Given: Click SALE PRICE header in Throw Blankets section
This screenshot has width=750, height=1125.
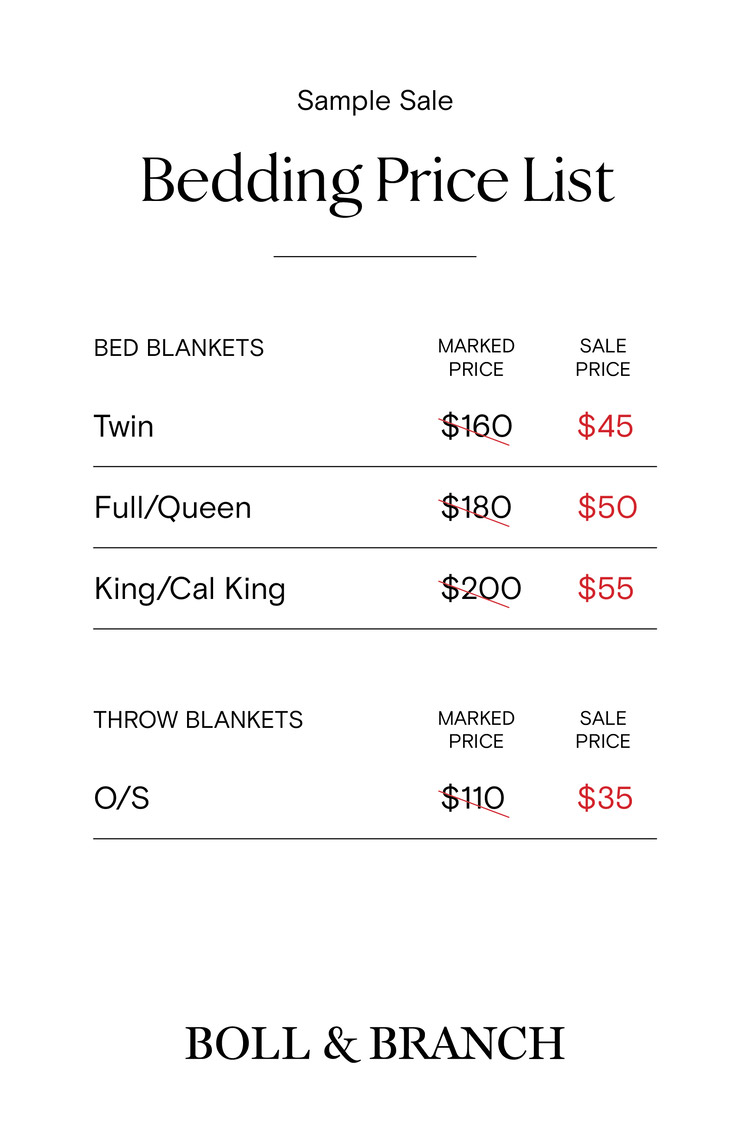Looking at the screenshot, I should point(603,730).
